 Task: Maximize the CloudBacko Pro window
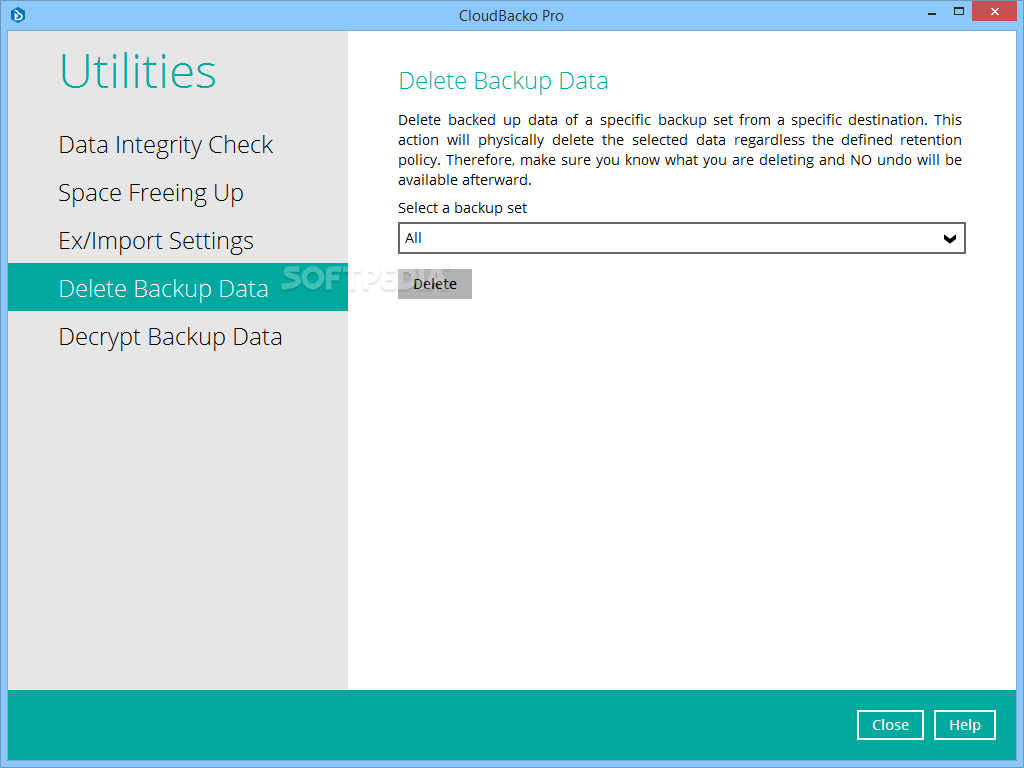point(959,11)
